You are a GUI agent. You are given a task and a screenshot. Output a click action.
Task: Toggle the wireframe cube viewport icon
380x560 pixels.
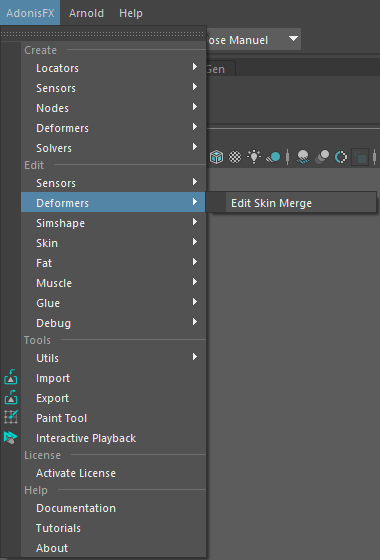pyautogui.click(x=216, y=157)
